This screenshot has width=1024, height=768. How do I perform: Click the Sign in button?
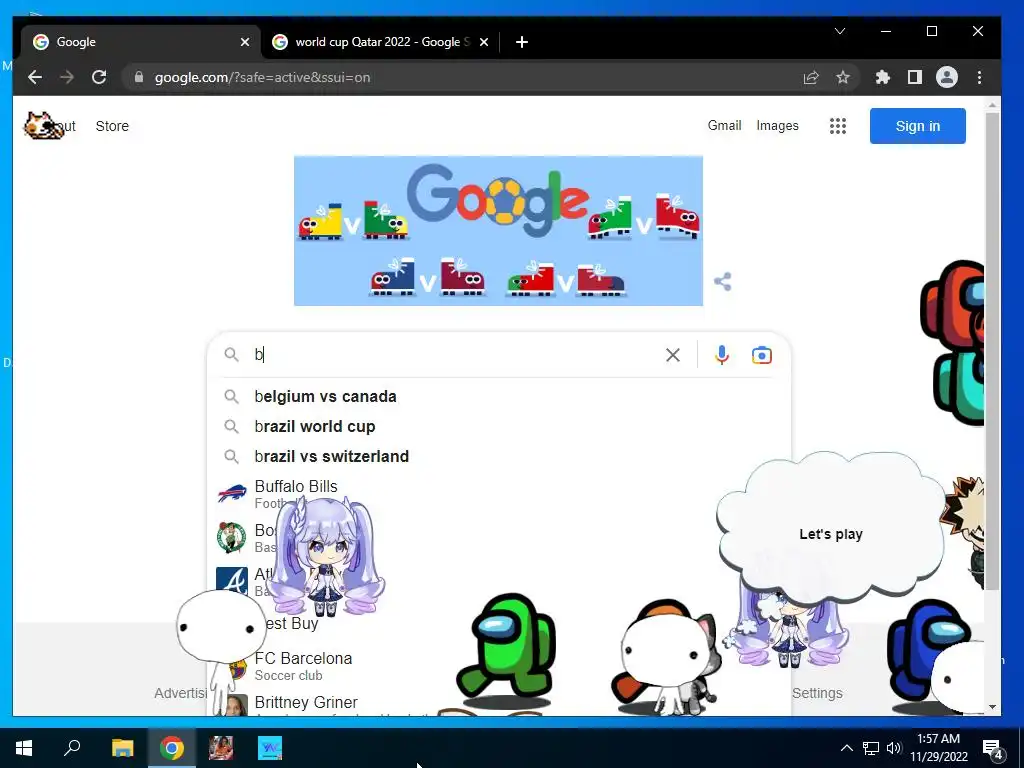pyautogui.click(x=918, y=126)
